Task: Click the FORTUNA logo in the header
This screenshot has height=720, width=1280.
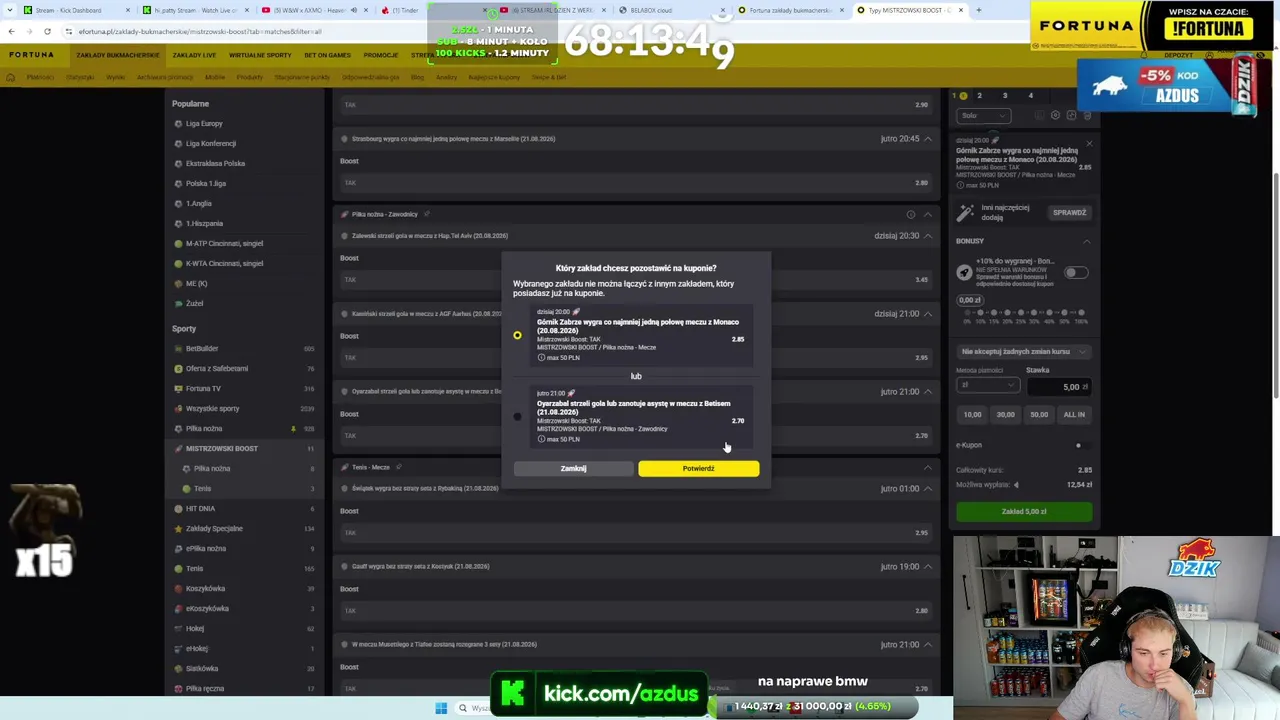Action: tap(30, 55)
